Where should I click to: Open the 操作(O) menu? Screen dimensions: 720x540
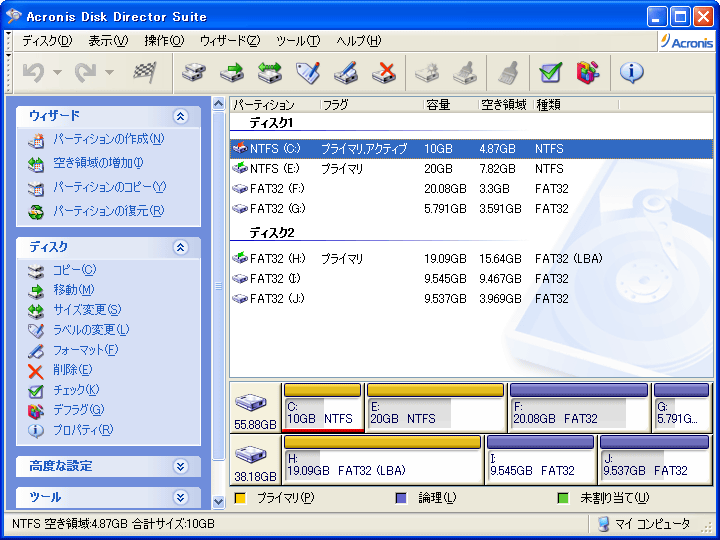click(x=164, y=41)
